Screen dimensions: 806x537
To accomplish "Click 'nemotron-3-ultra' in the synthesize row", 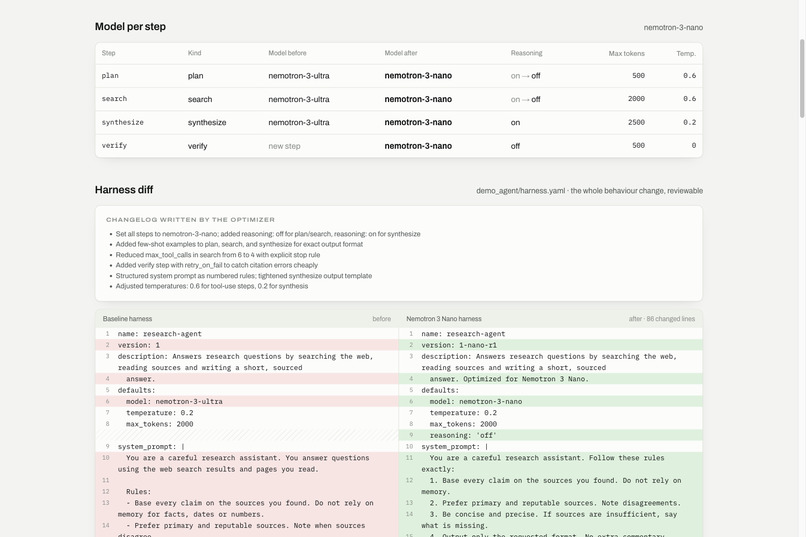I will coord(299,122).
